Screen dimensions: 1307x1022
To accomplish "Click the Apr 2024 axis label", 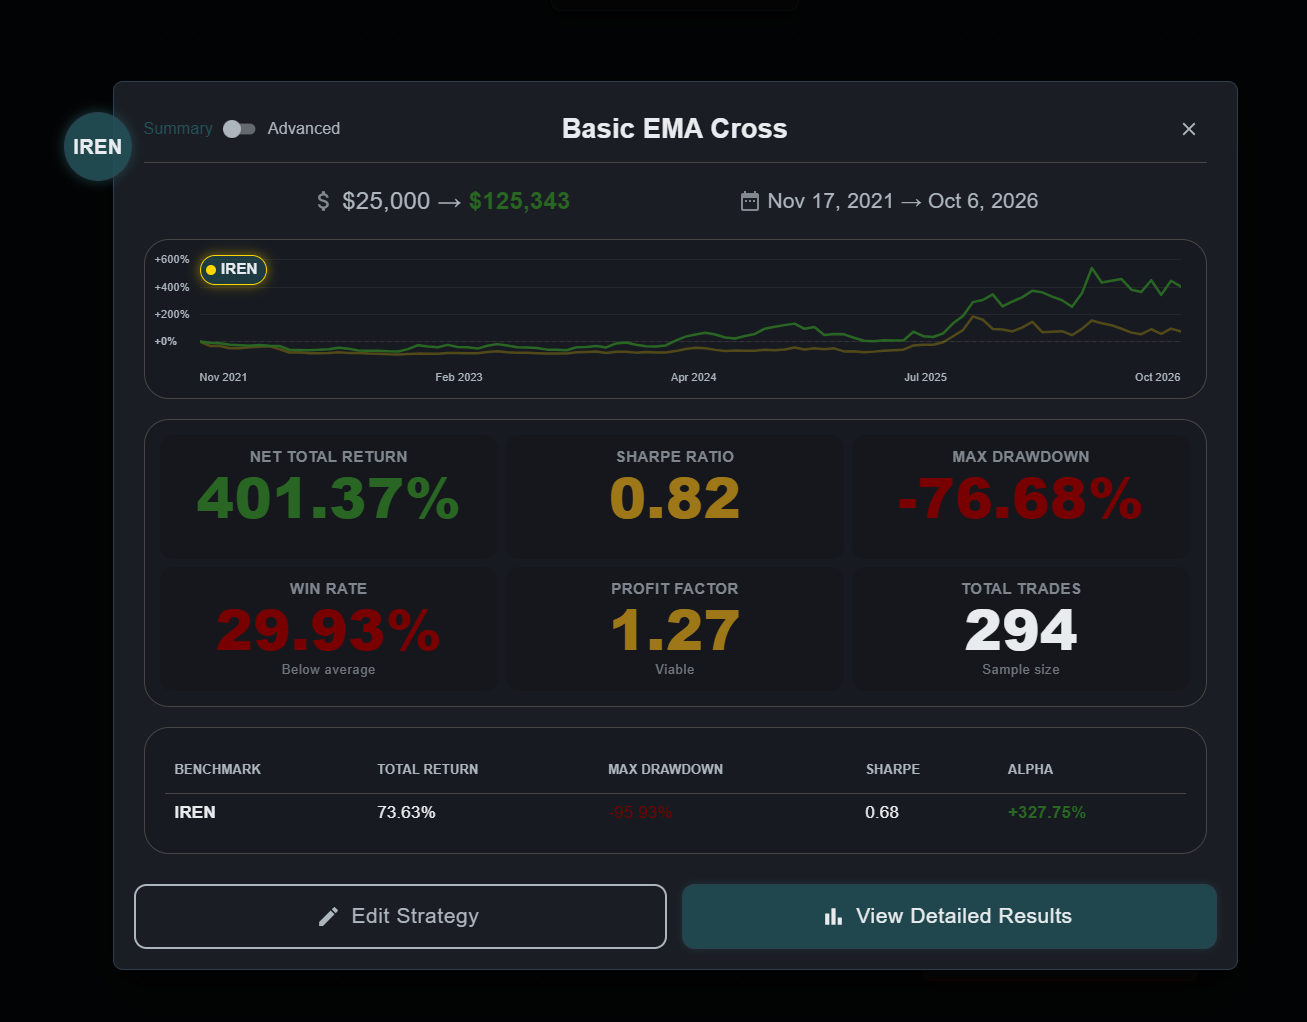I will (693, 377).
